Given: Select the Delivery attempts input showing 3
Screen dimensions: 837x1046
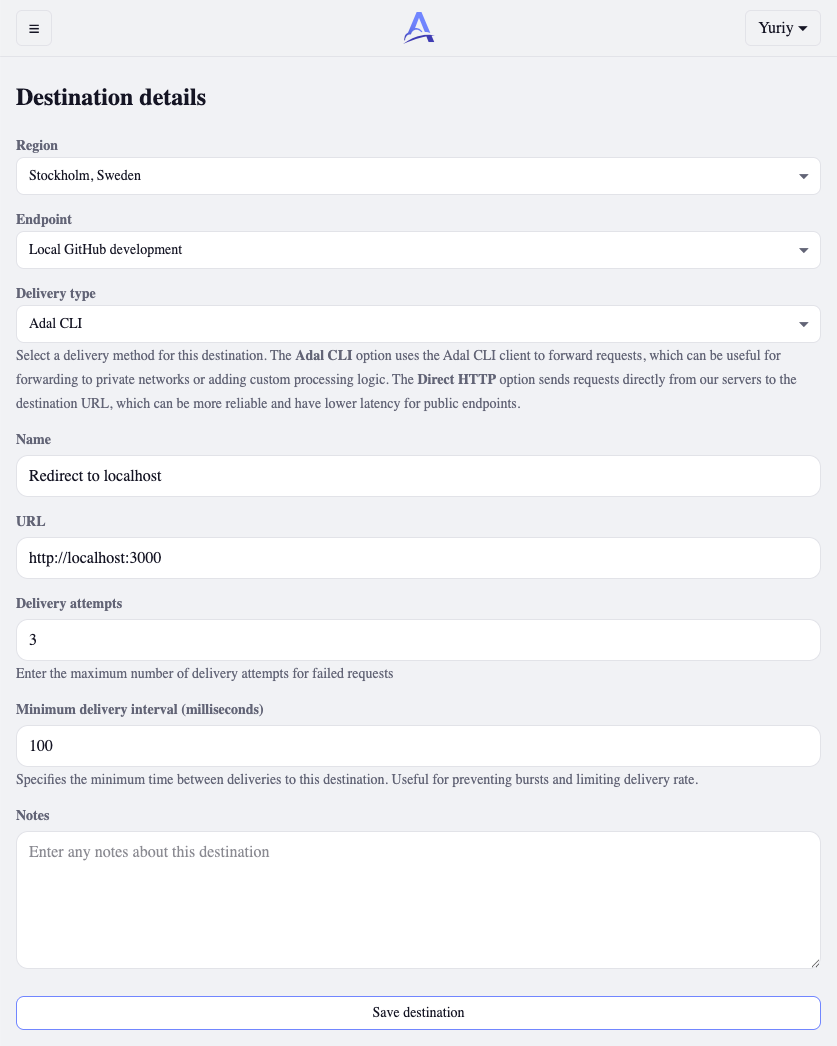Looking at the screenshot, I should [418, 640].
